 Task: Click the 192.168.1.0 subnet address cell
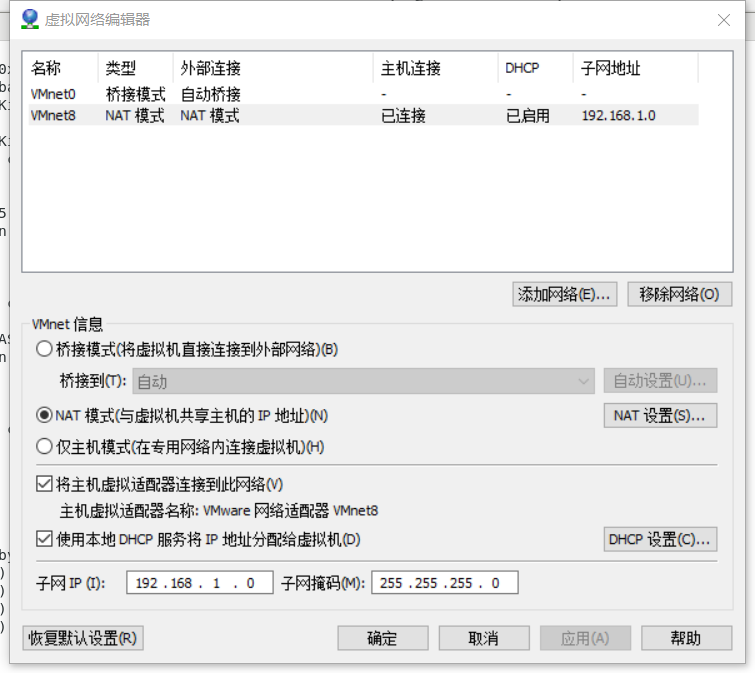point(619,116)
